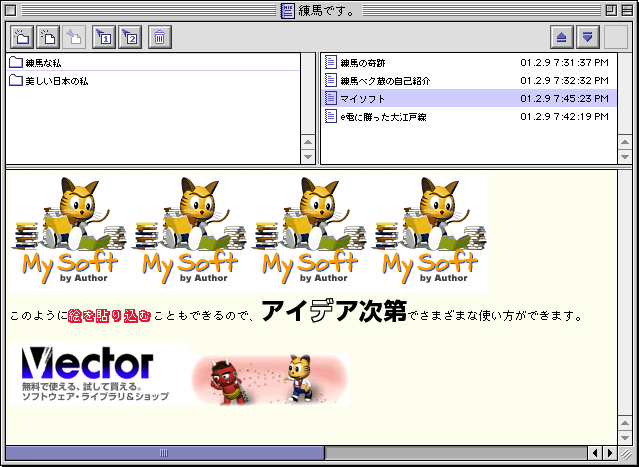The height and width of the screenshot is (467, 639).
Task: Click the horizontal scrollbar thumb
Action: click(x=165, y=453)
